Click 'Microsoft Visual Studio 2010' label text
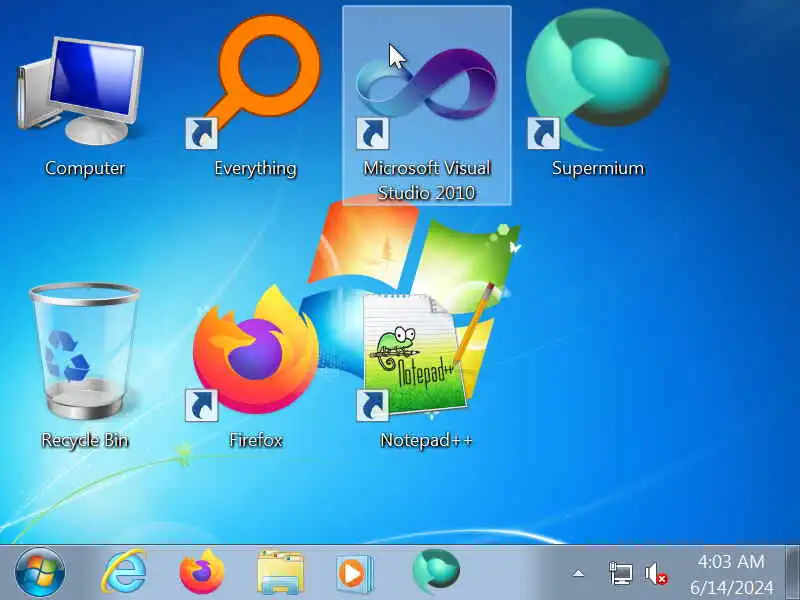Screen dimensions: 800x600 (x=427, y=180)
